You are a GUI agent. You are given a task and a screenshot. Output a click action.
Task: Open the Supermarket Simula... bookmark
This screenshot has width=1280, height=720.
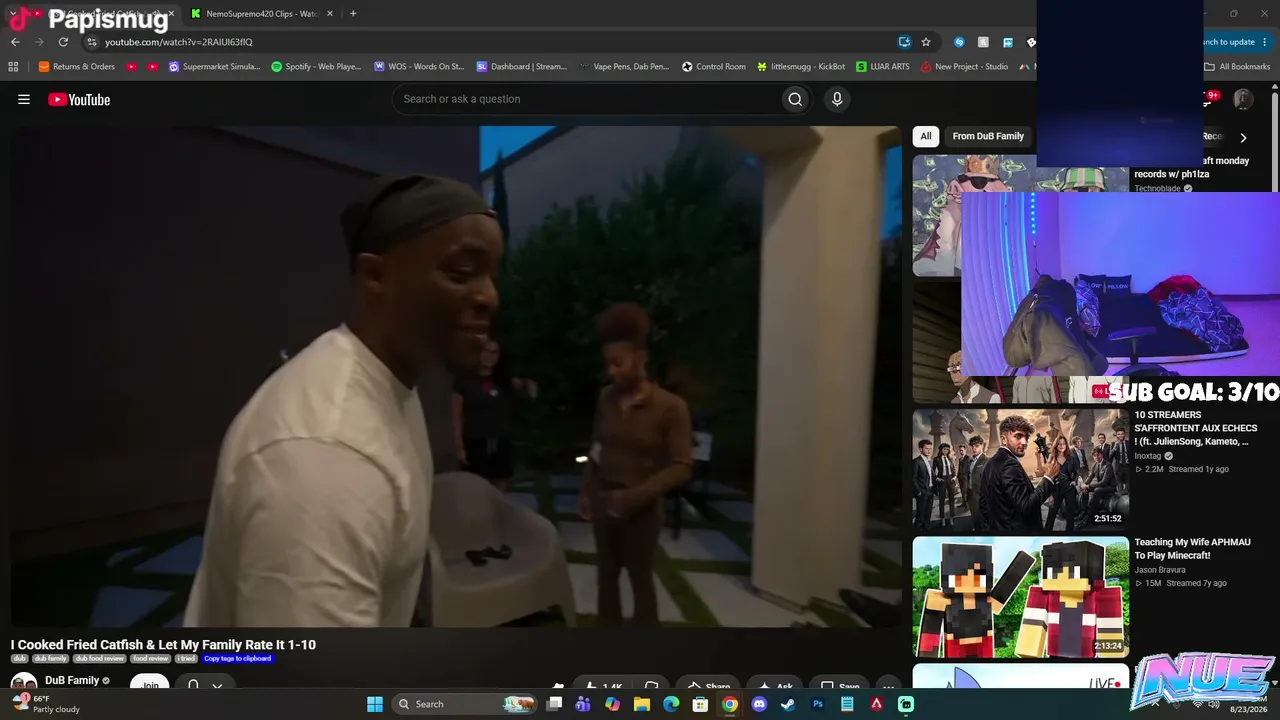(x=214, y=67)
